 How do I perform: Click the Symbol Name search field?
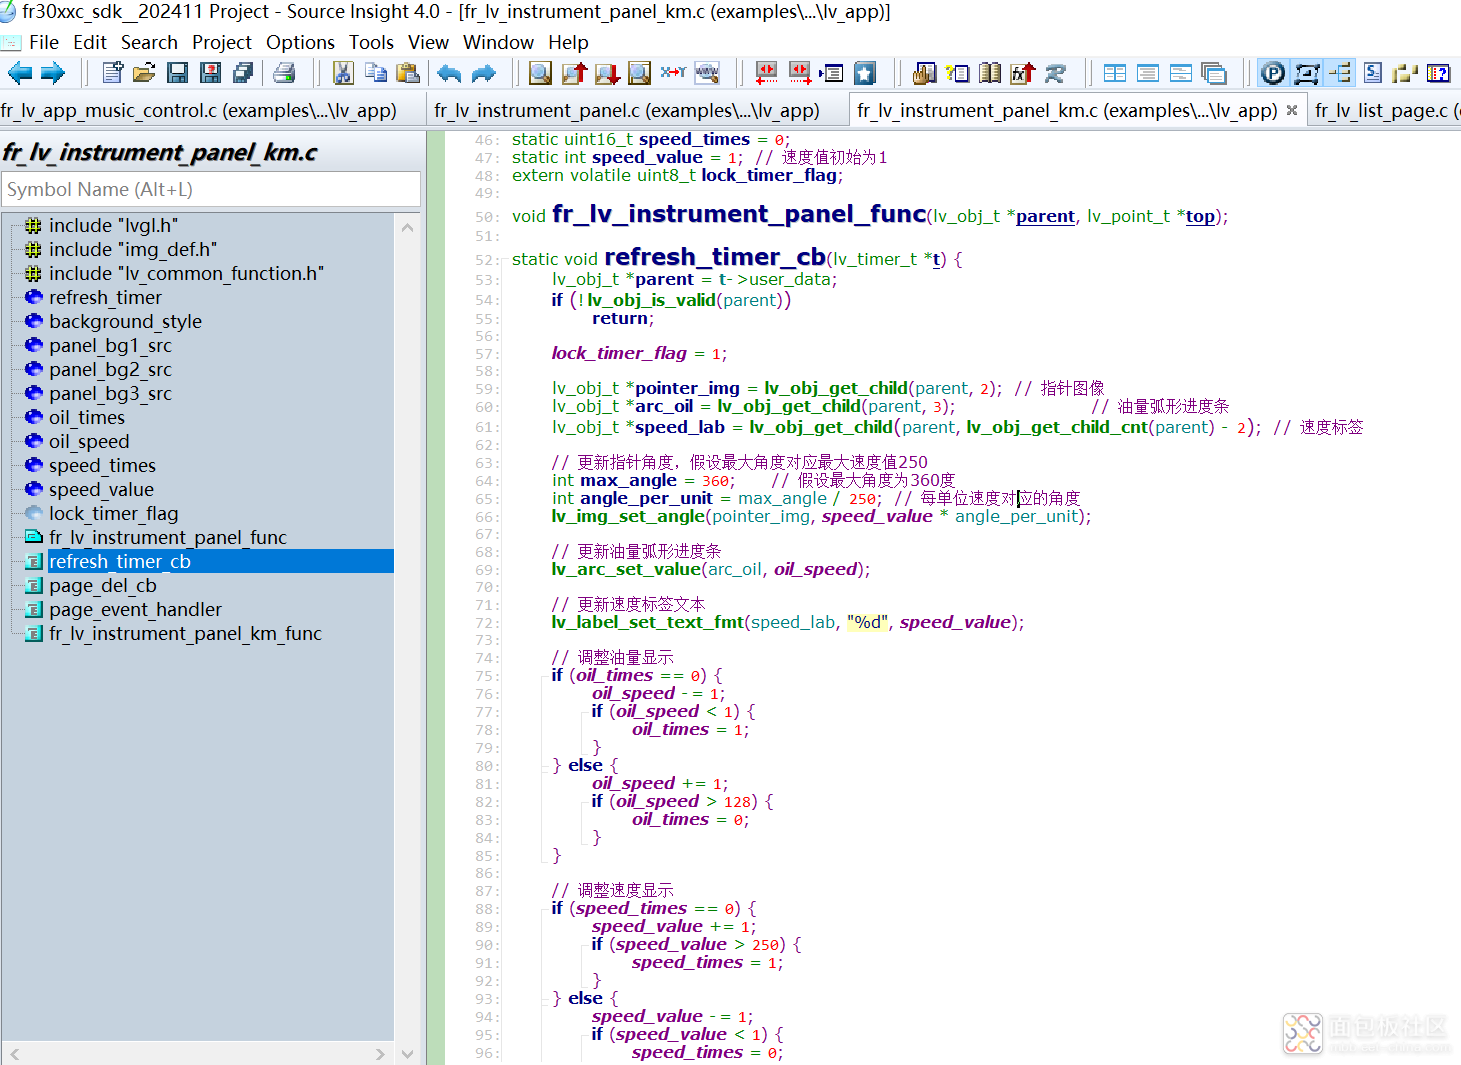click(211, 189)
